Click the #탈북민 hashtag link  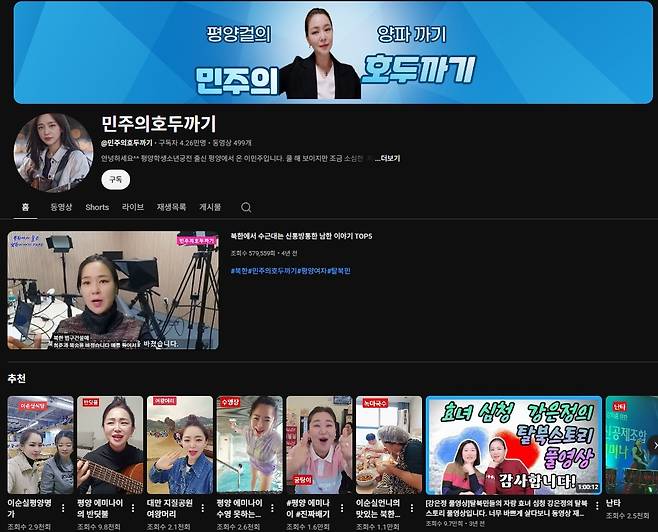[x=338, y=271]
